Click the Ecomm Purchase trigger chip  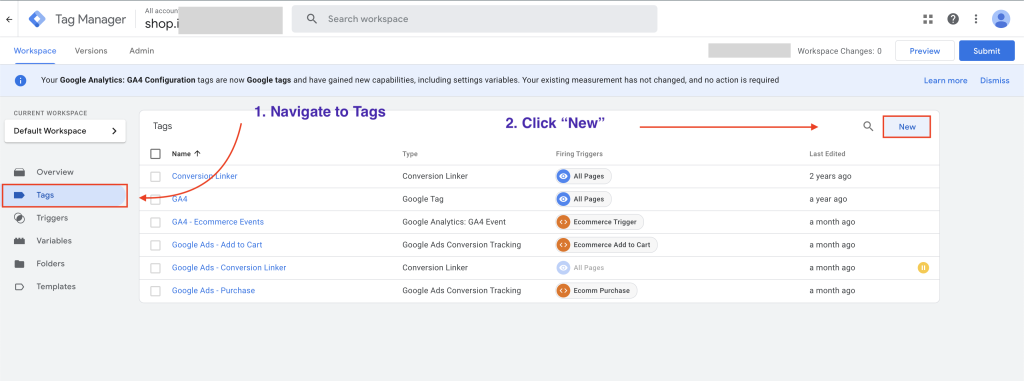(596, 290)
